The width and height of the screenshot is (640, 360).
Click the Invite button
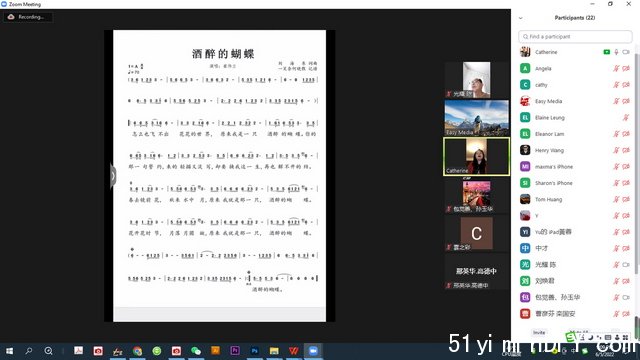pyautogui.click(x=539, y=333)
